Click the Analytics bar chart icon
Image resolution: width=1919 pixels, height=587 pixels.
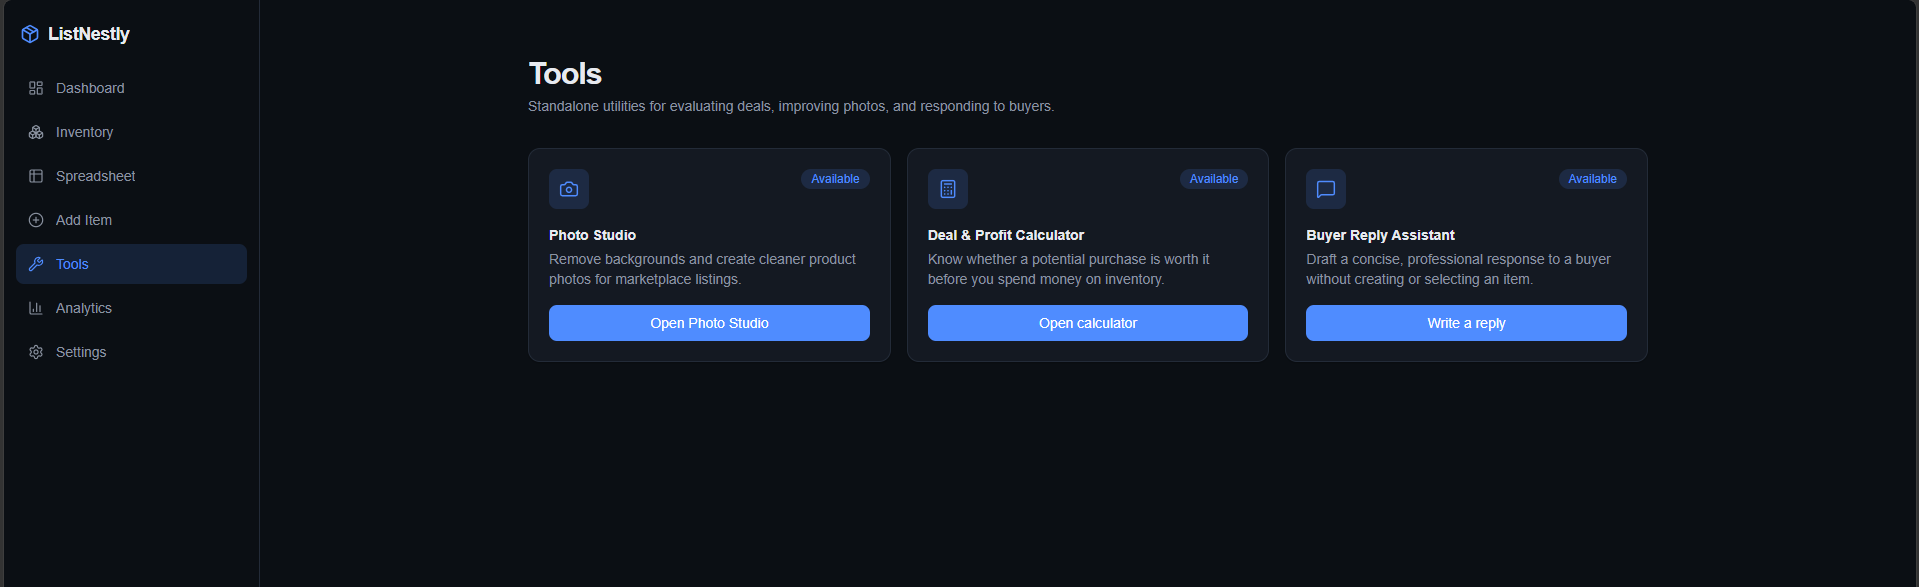click(36, 308)
